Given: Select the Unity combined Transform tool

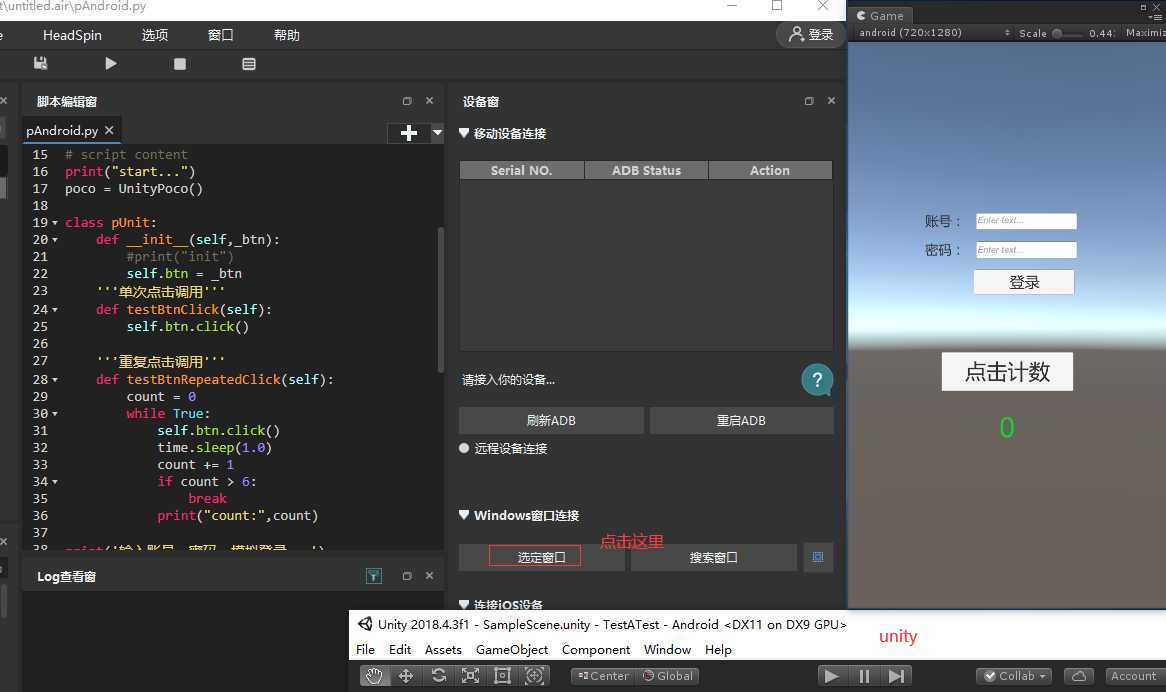Looking at the screenshot, I should click(x=535, y=676).
